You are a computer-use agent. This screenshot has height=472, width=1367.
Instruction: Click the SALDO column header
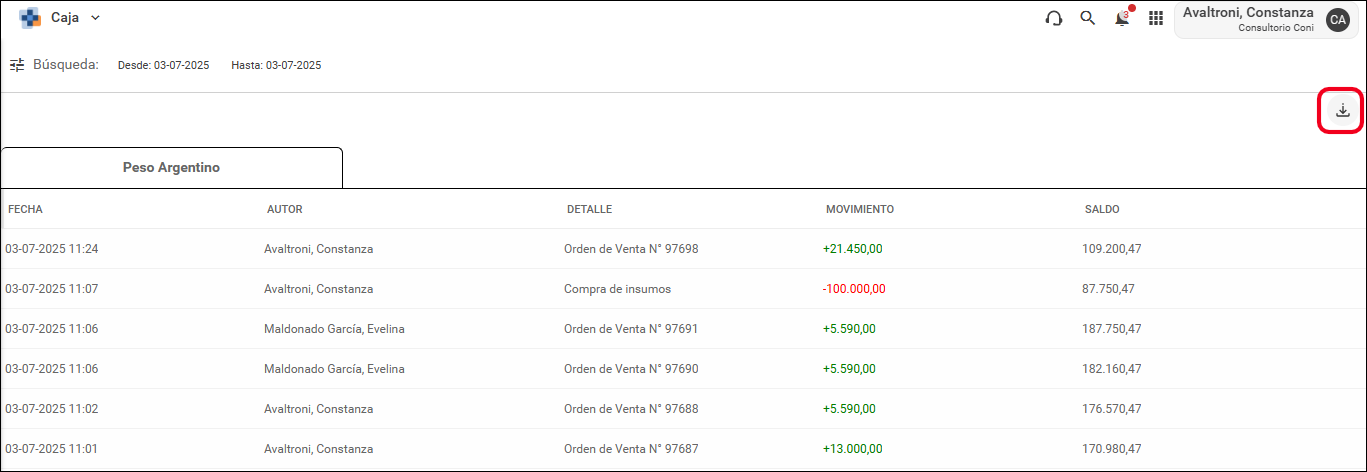point(1102,209)
